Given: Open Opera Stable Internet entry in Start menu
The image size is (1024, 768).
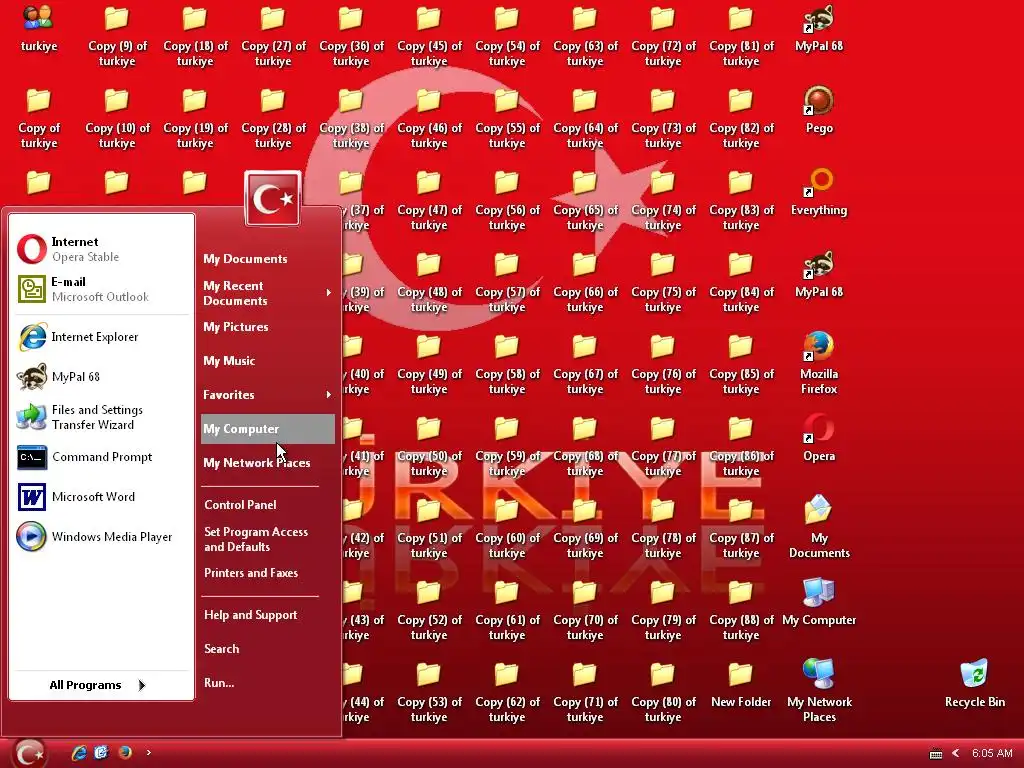Looking at the screenshot, I should point(101,249).
